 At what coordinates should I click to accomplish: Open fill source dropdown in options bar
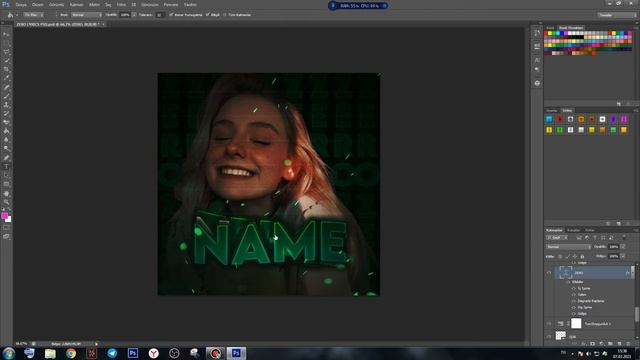(33, 15)
